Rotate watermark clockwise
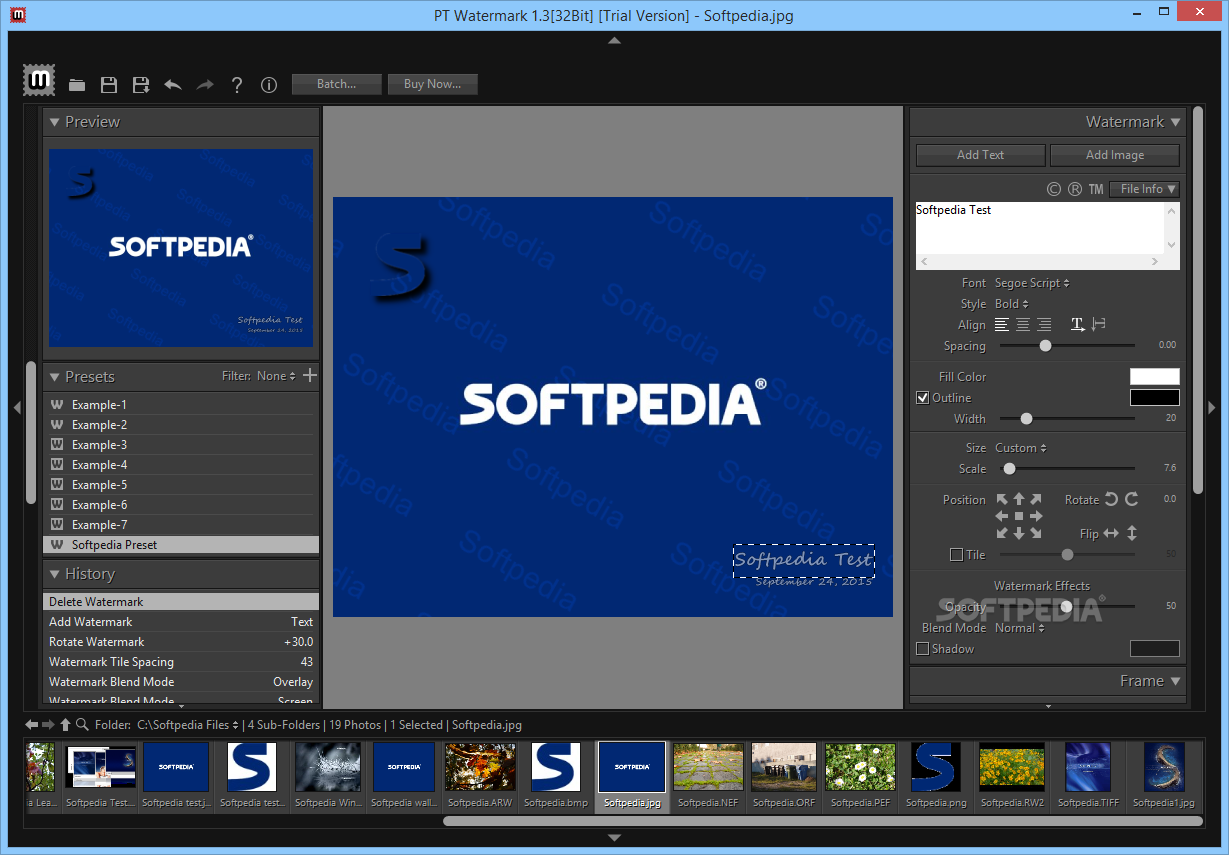The height and width of the screenshot is (855, 1229). coord(1132,499)
